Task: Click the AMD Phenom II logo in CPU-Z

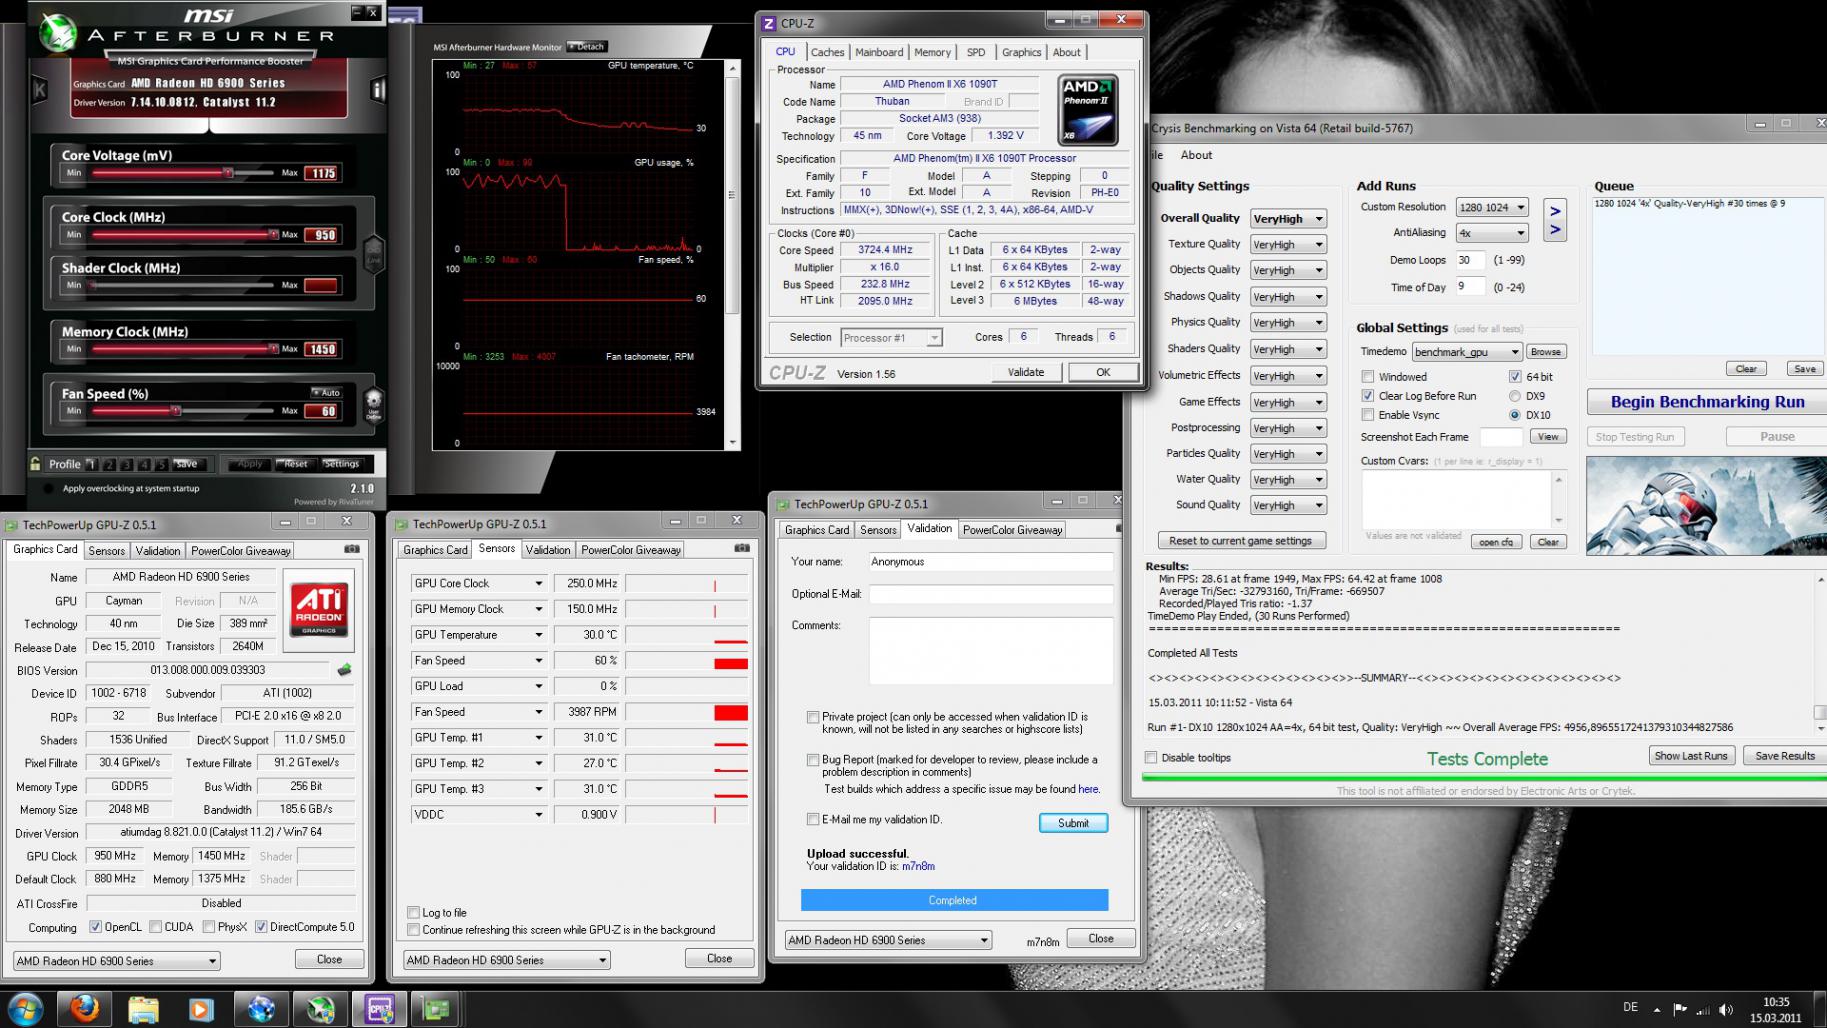Action: pyautogui.click(x=1088, y=110)
